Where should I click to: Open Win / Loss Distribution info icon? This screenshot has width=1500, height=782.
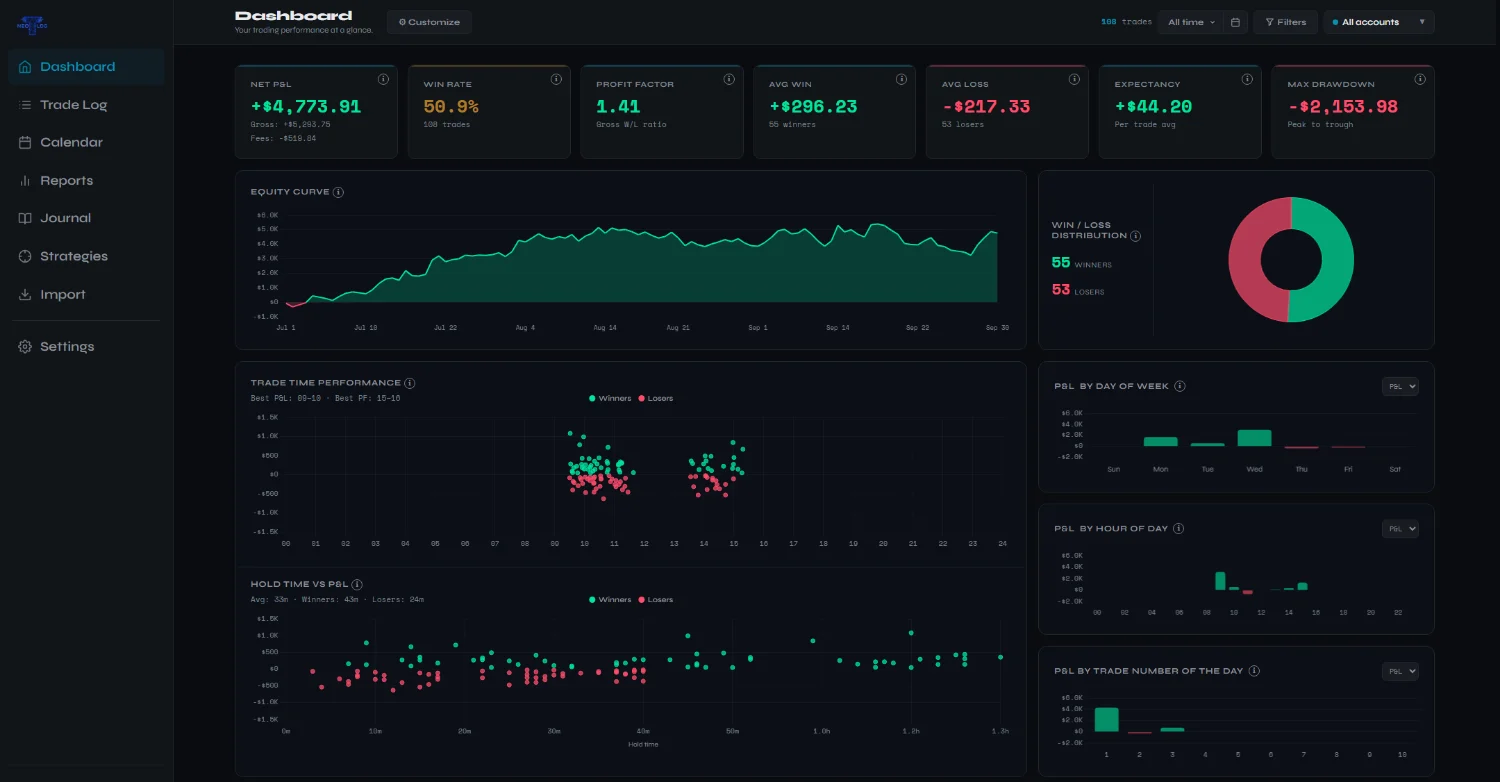point(1135,236)
